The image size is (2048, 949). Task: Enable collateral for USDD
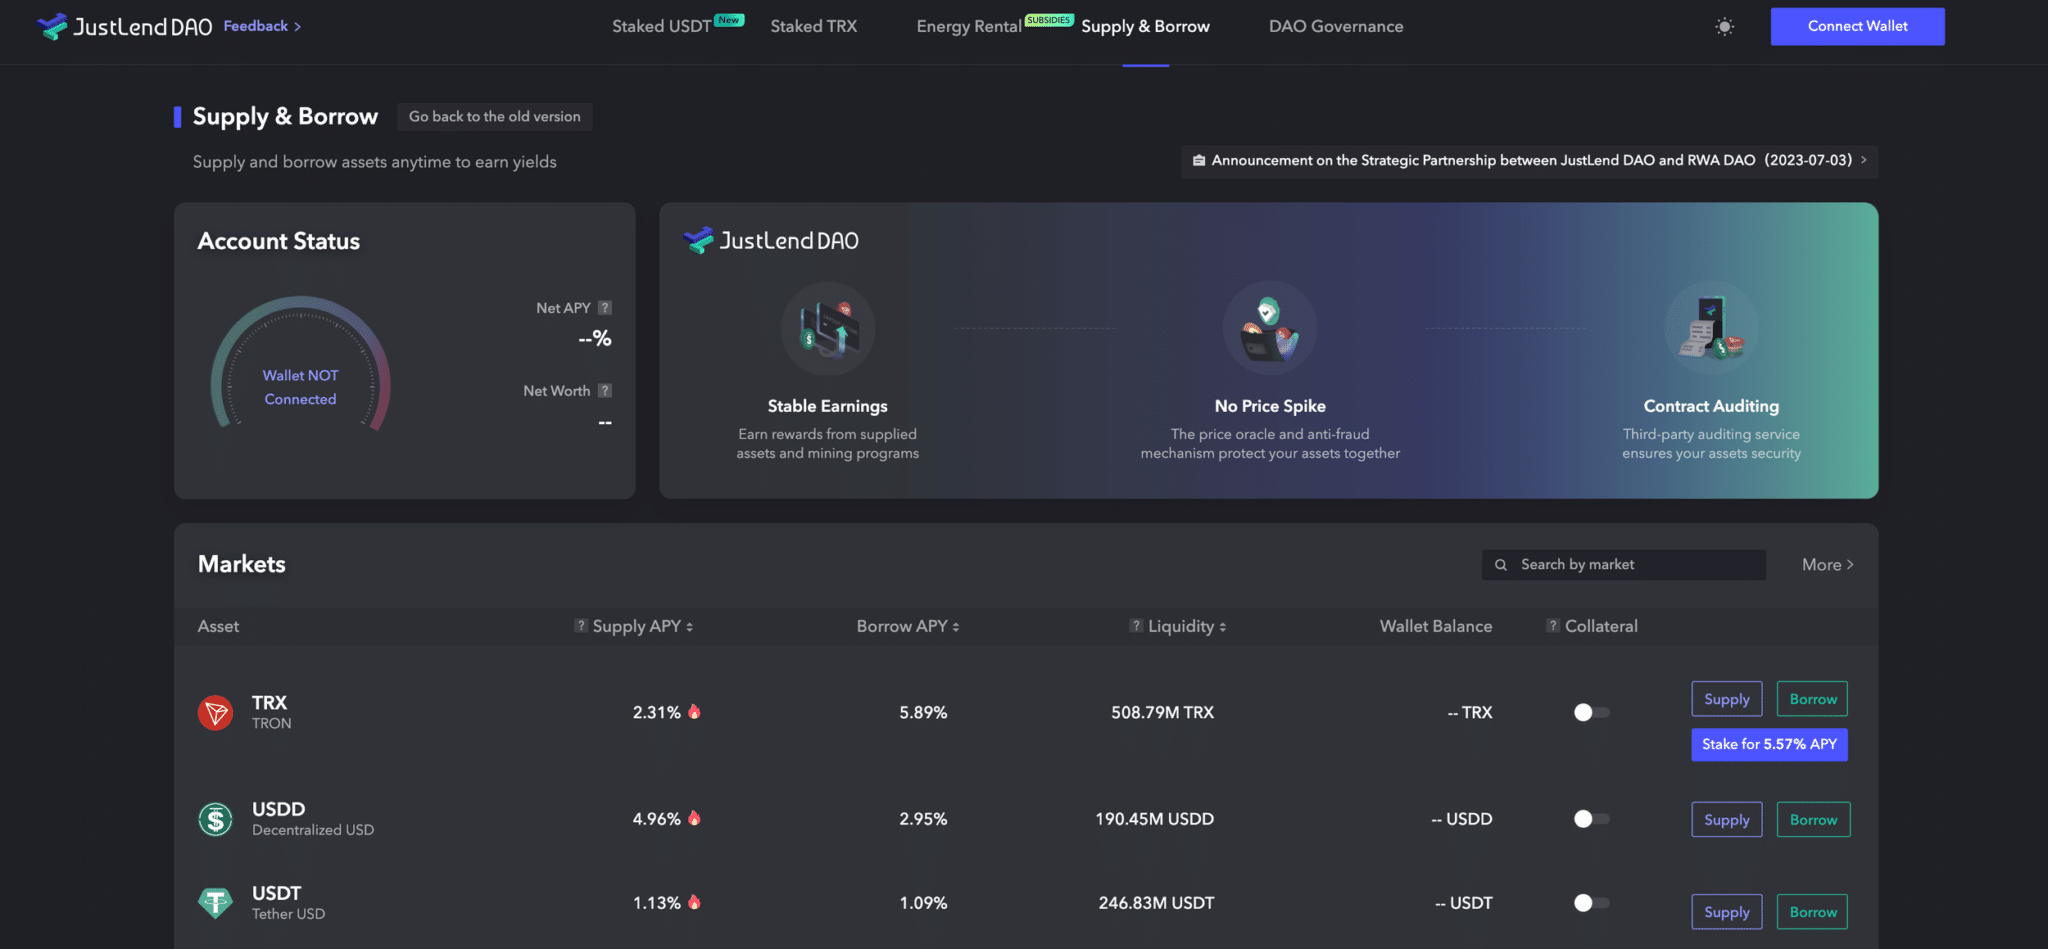tap(1589, 818)
